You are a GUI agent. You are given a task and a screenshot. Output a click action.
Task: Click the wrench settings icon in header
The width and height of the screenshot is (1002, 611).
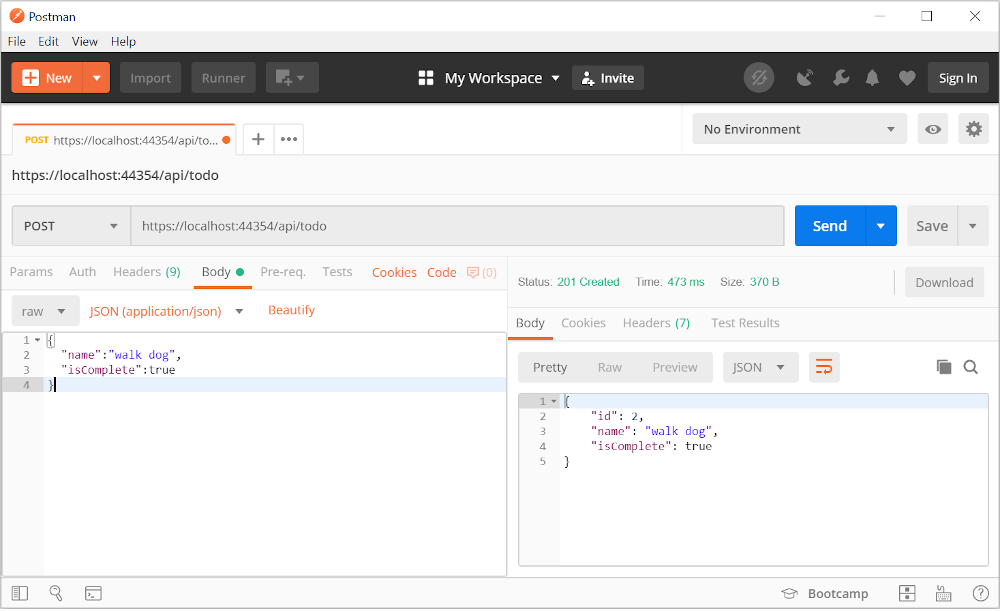click(840, 77)
